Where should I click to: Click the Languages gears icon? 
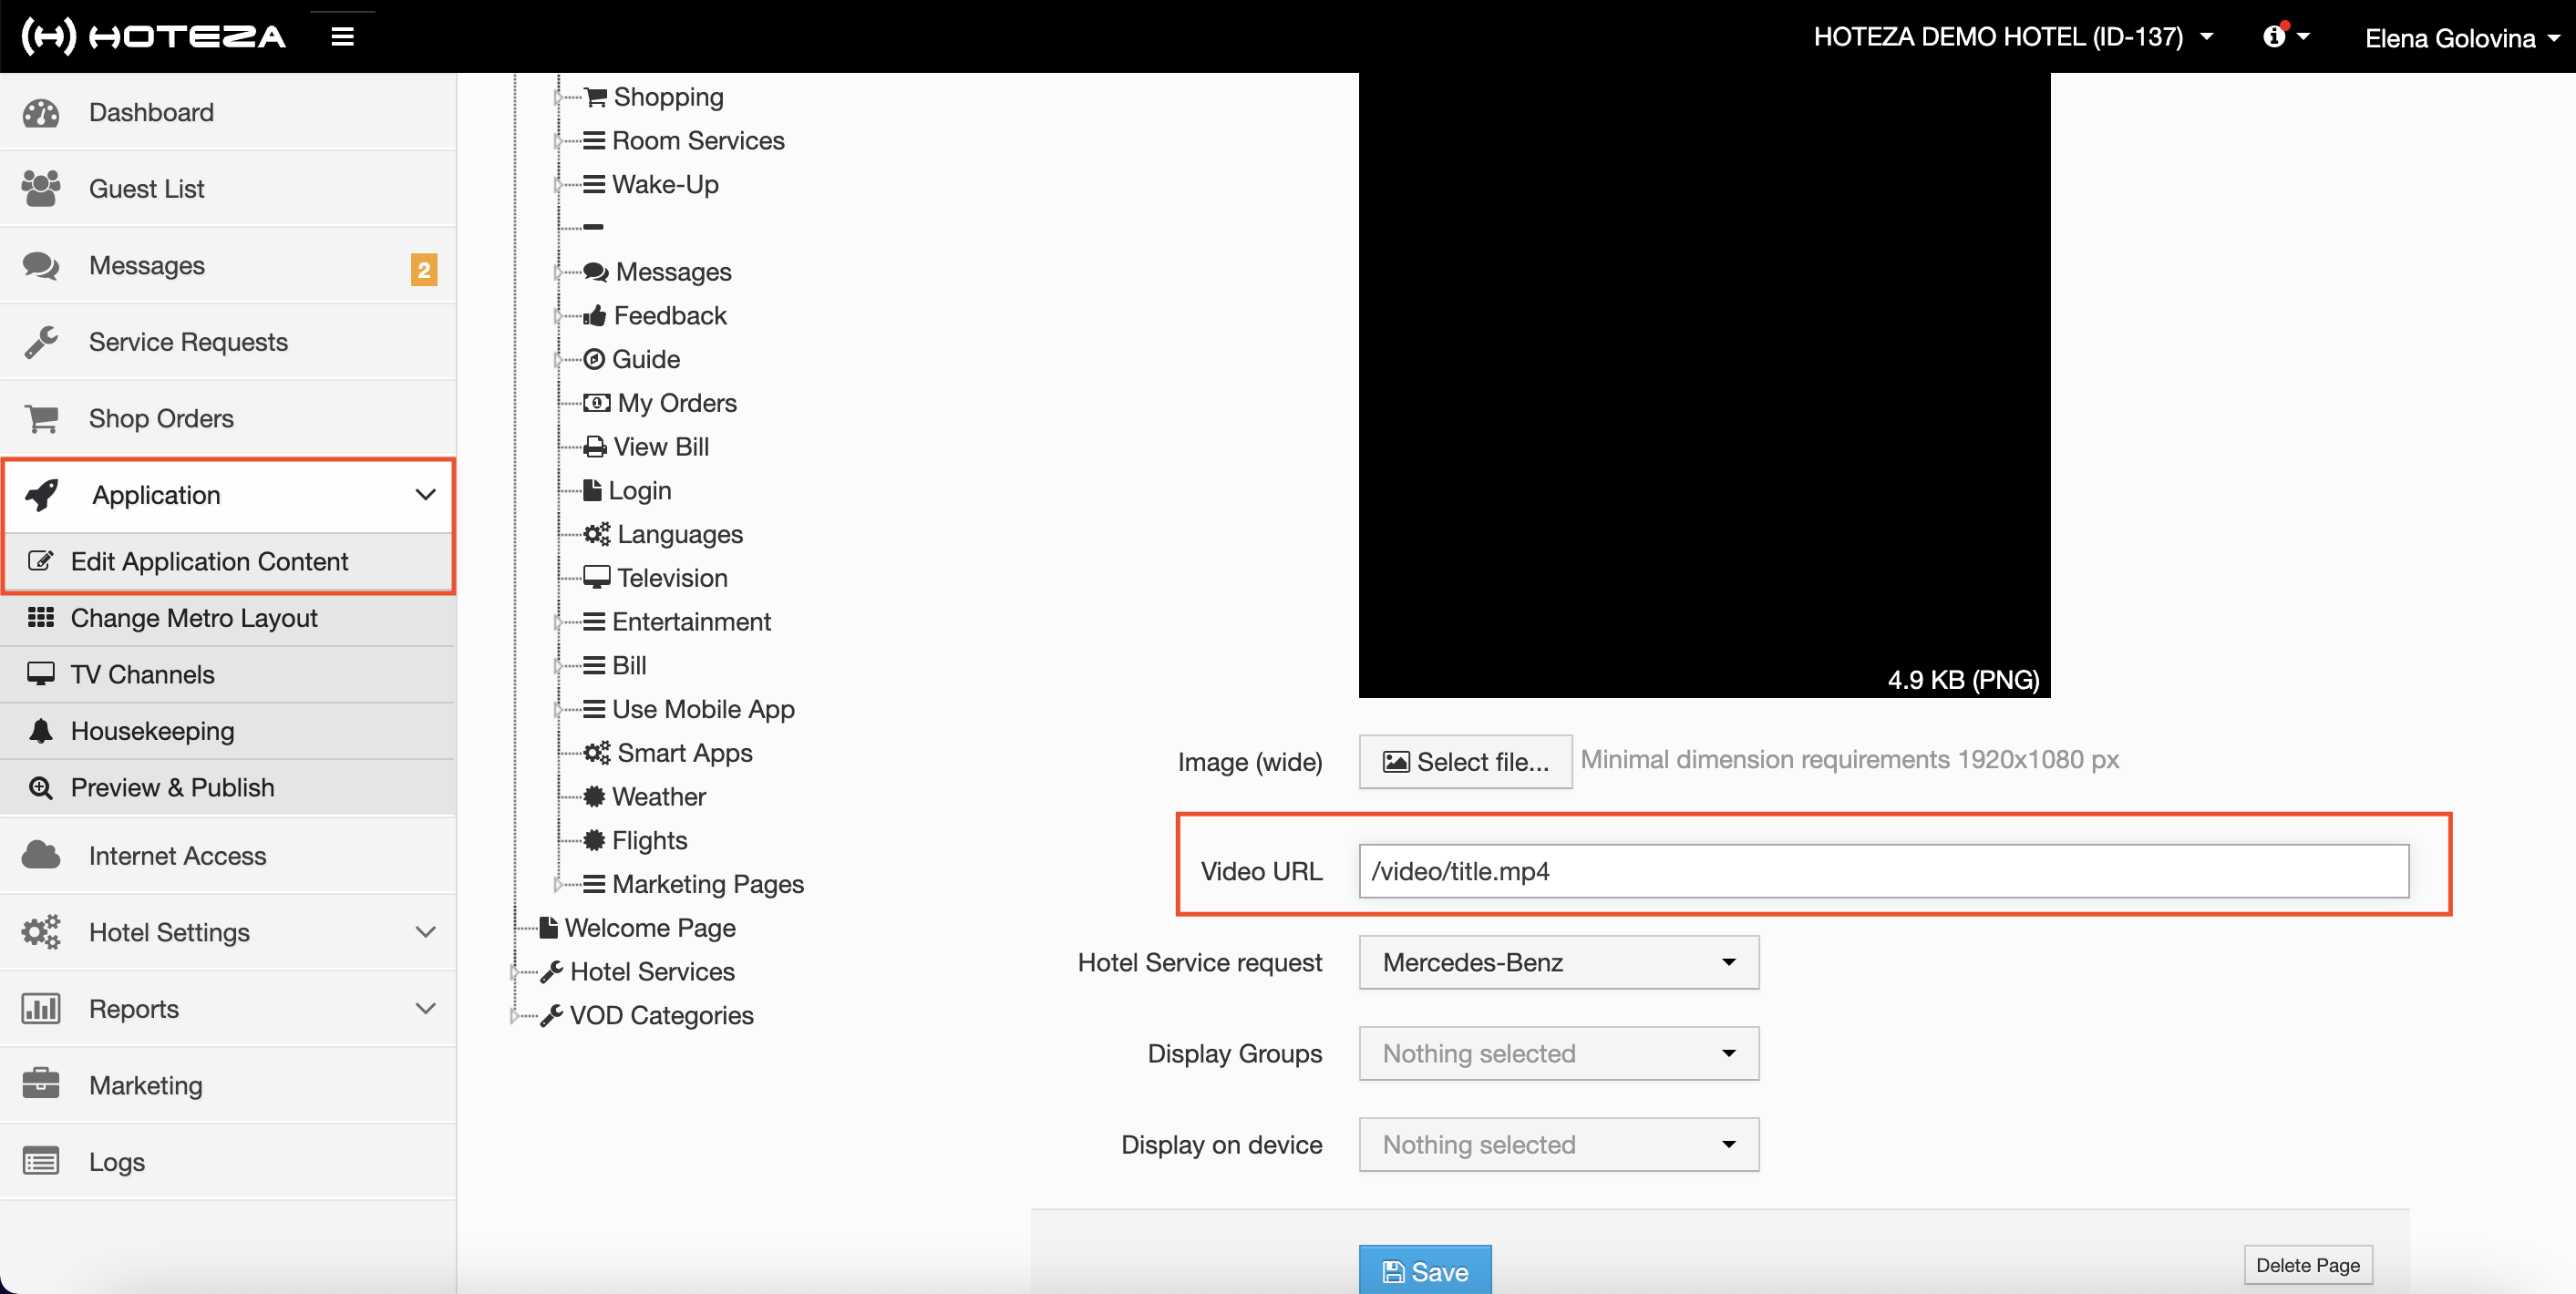tap(597, 534)
